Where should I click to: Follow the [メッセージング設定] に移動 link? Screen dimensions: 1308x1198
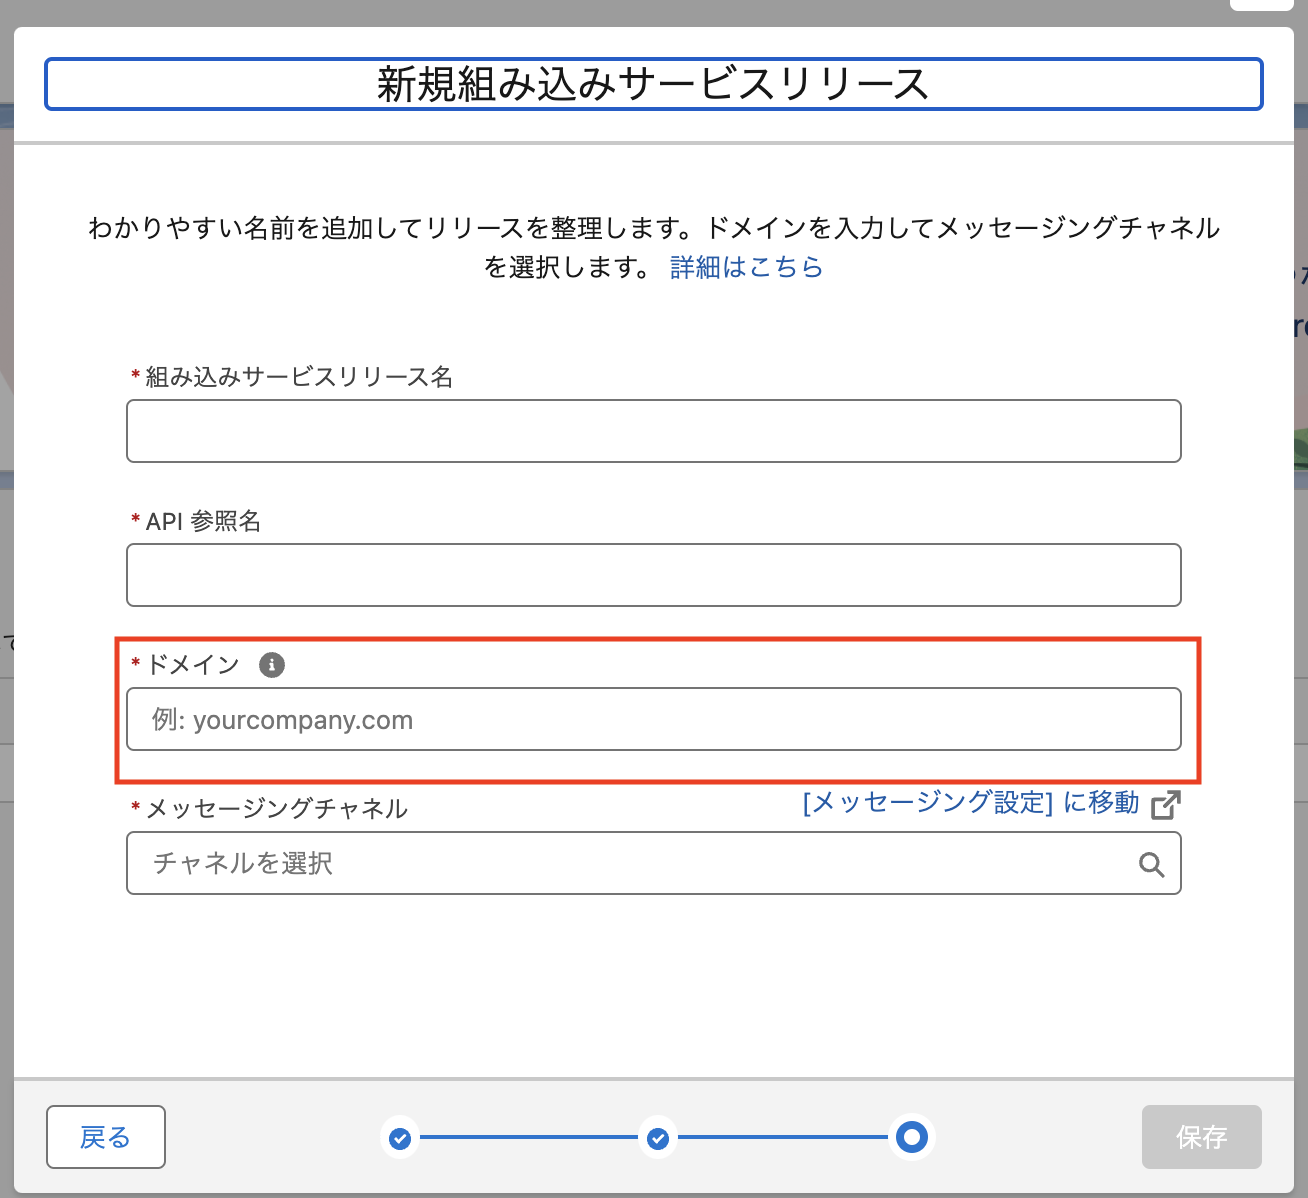pyautogui.click(x=970, y=803)
